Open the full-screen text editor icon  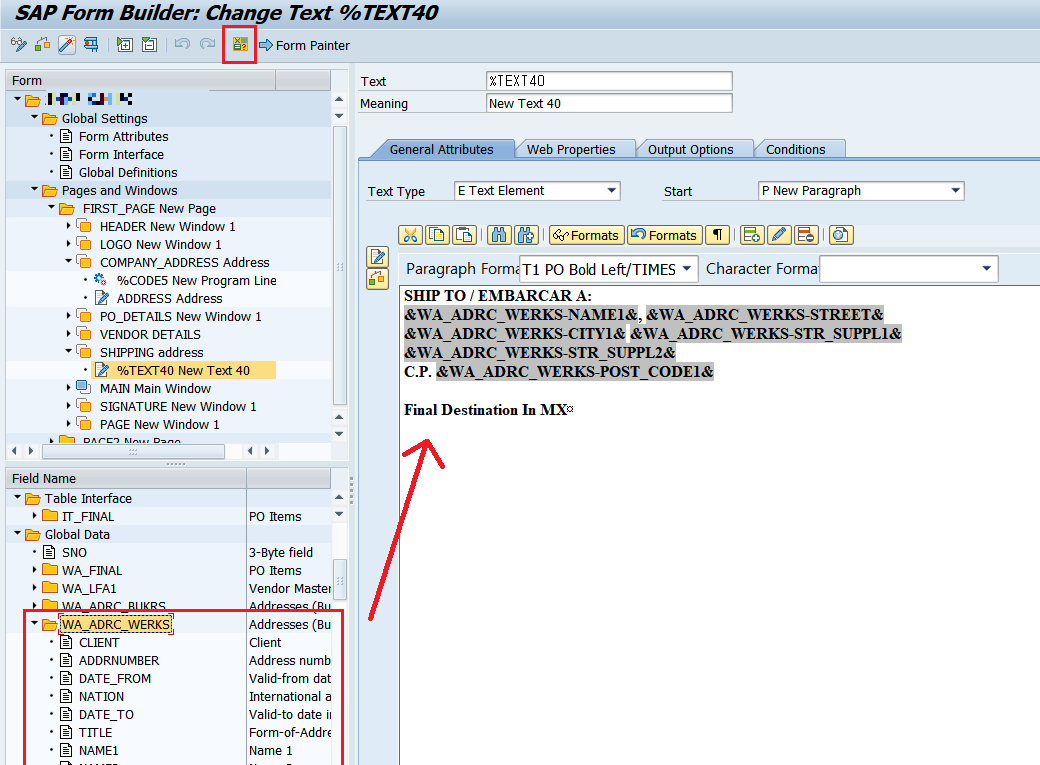pyautogui.click(x=377, y=257)
